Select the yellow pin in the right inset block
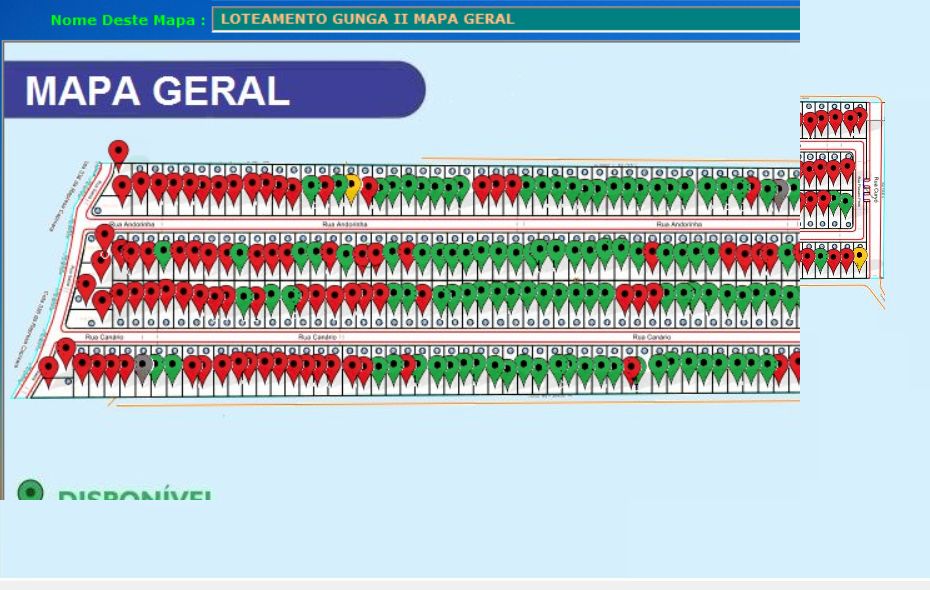The height and width of the screenshot is (590, 930). tap(859, 256)
